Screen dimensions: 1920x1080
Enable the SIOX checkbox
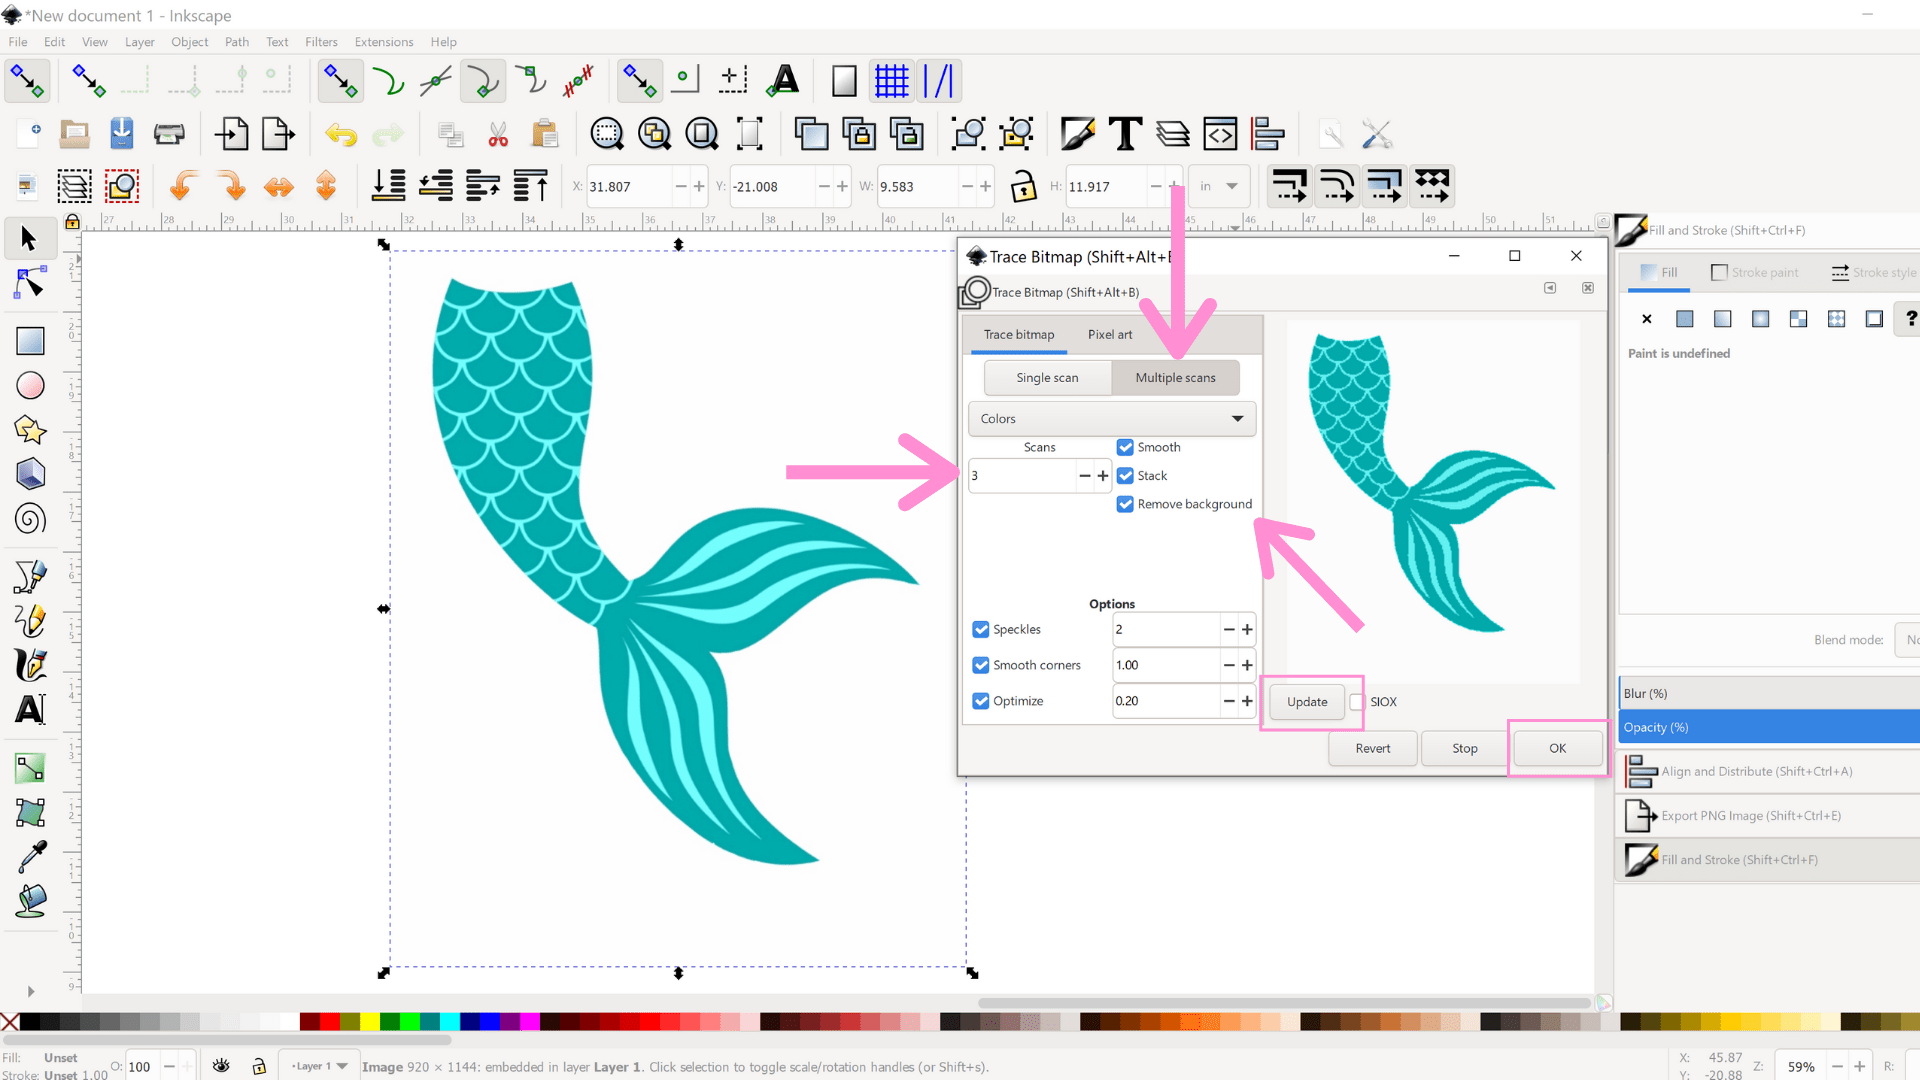1356,702
